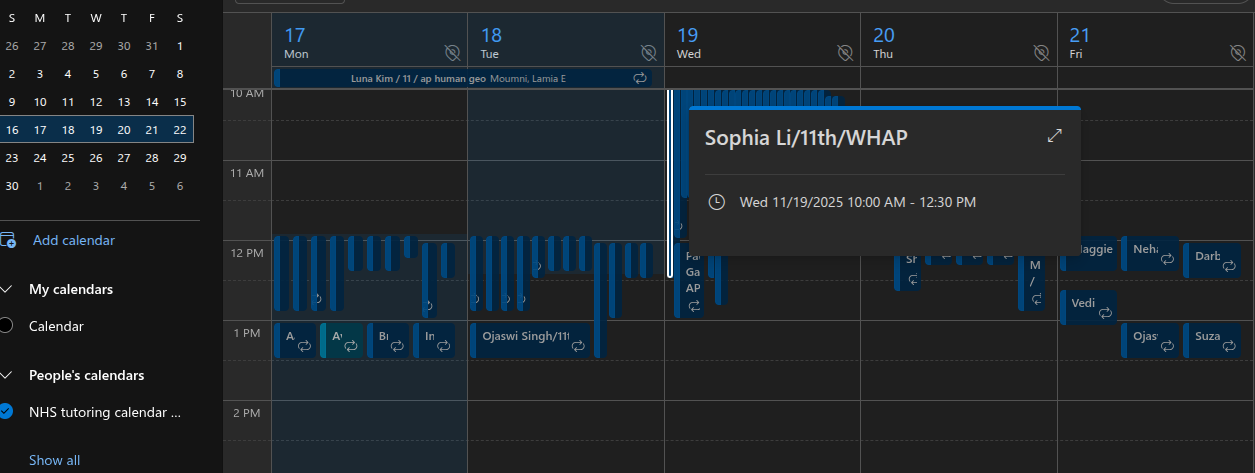Click the Show all link

point(54,460)
